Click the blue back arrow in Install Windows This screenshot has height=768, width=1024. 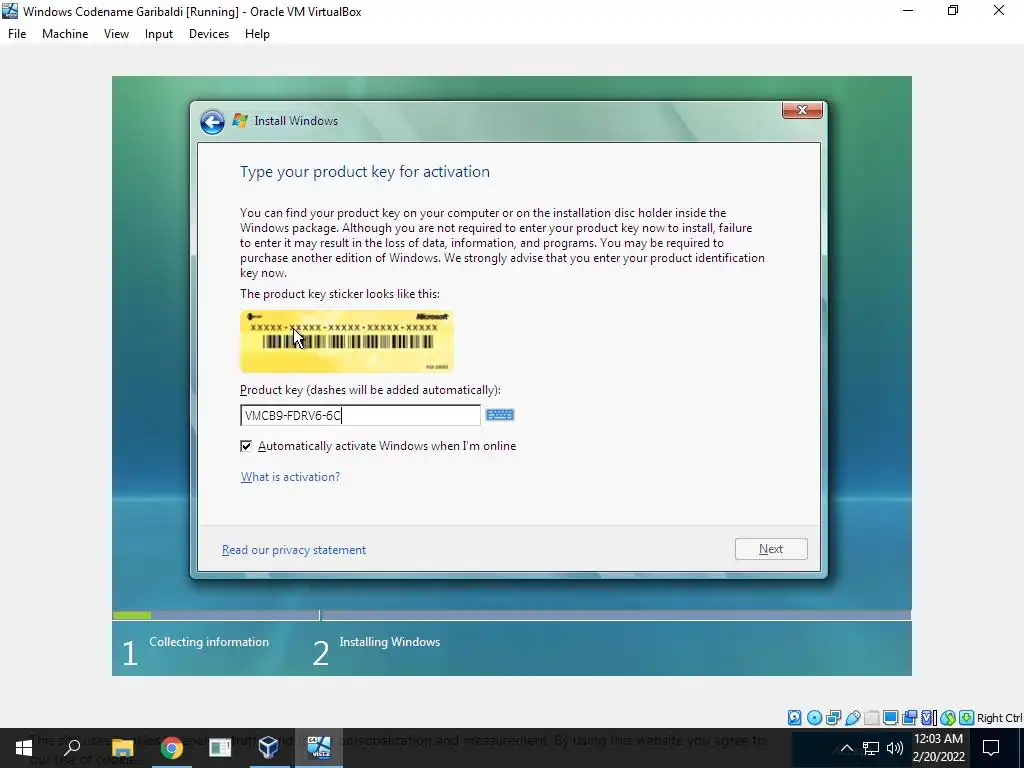pyautogui.click(x=212, y=121)
